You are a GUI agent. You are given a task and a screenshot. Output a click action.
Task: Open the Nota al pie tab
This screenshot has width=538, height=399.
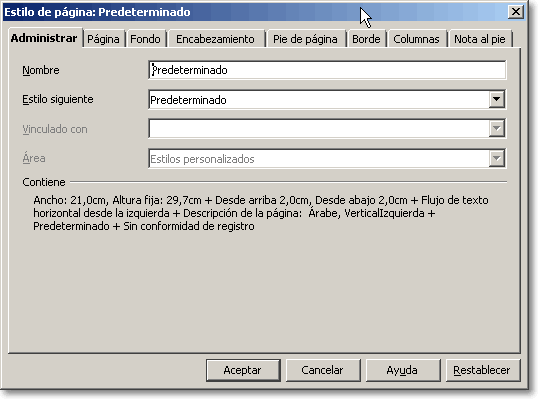click(480, 39)
